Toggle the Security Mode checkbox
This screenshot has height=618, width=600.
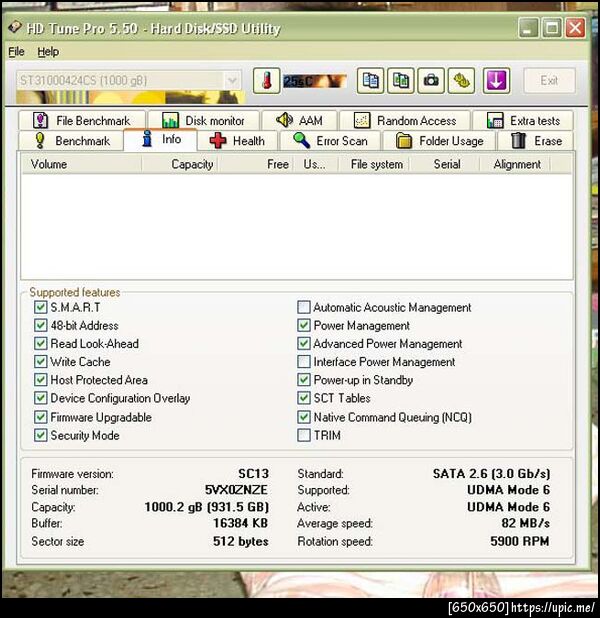40,435
